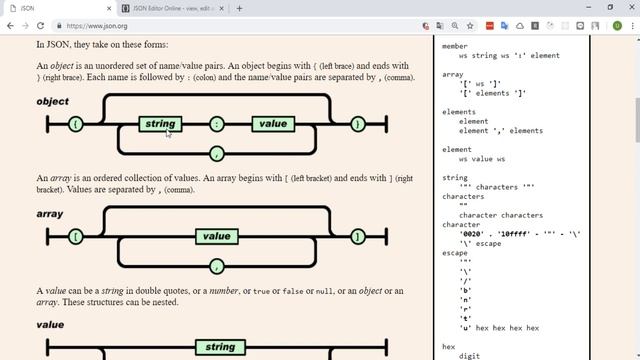Open the Google Translate extension
The image size is (640, 360).
click(x=504, y=26)
